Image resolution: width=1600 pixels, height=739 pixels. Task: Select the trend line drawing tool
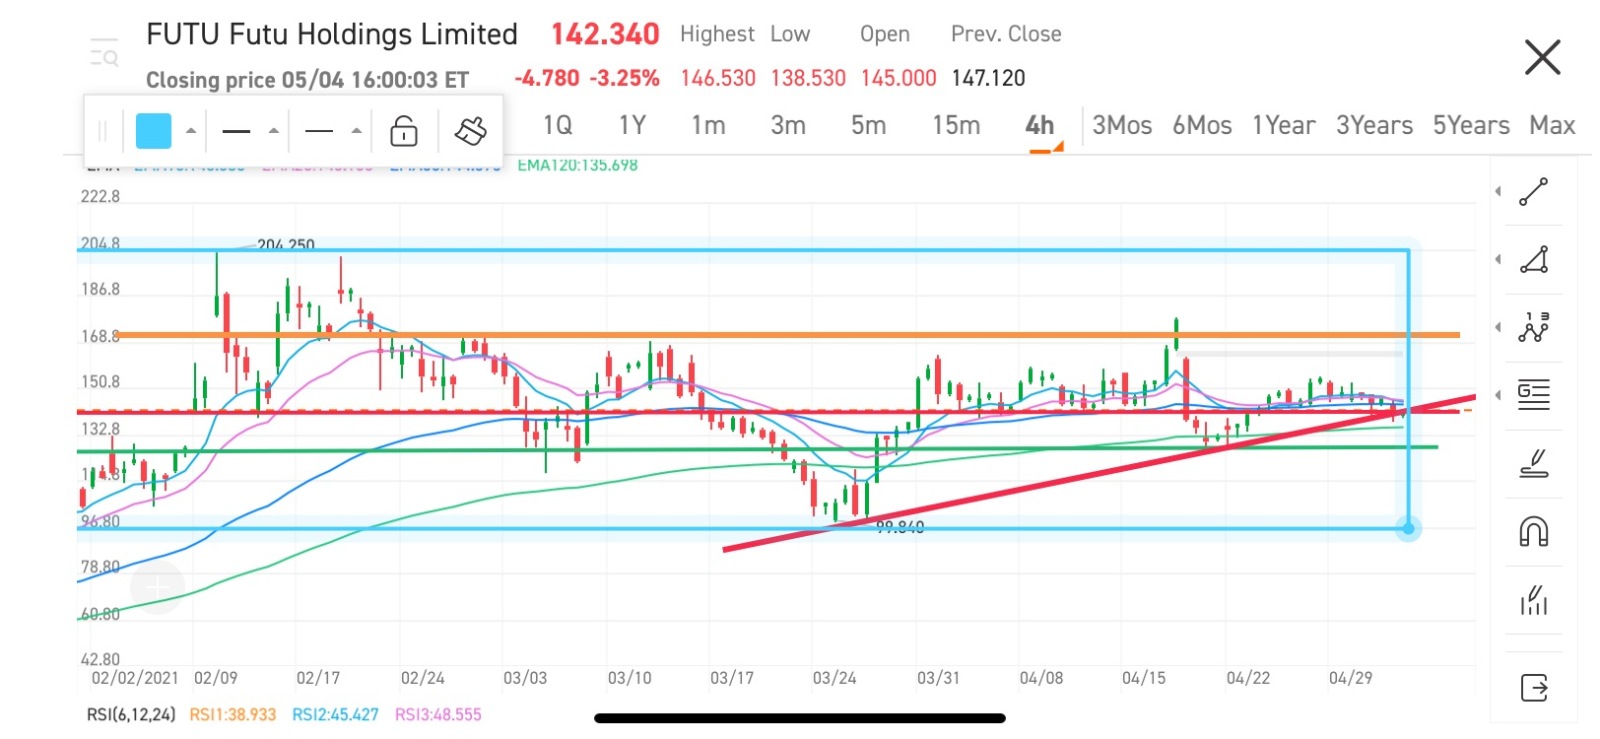[x=1533, y=192]
